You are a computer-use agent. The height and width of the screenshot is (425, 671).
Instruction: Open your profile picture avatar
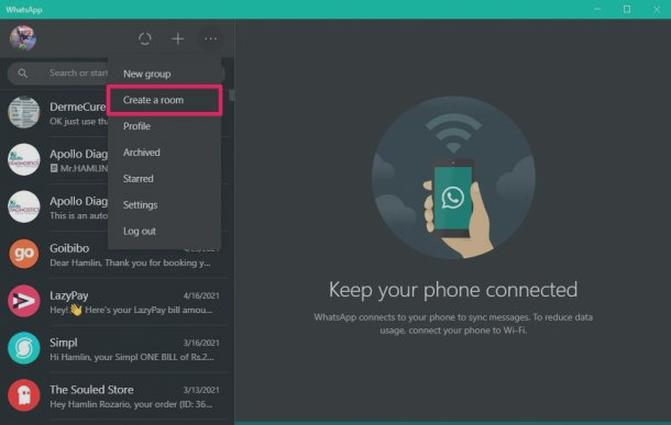click(x=23, y=38)
